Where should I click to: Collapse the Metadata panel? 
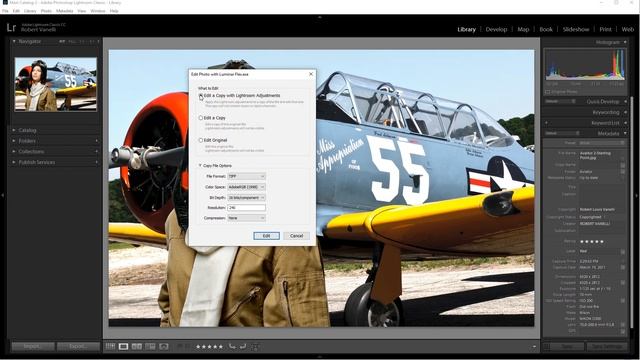tap(625, 133)
